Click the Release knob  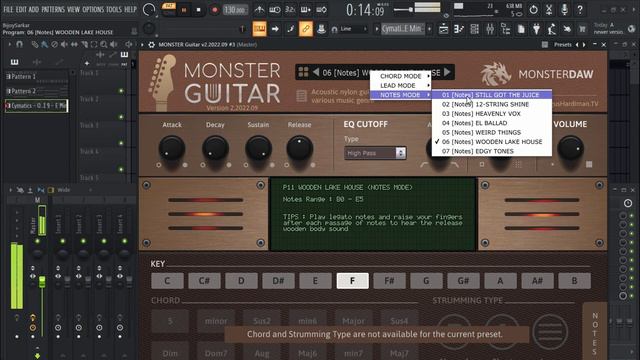pyautogui.click(x=300, y=148)
